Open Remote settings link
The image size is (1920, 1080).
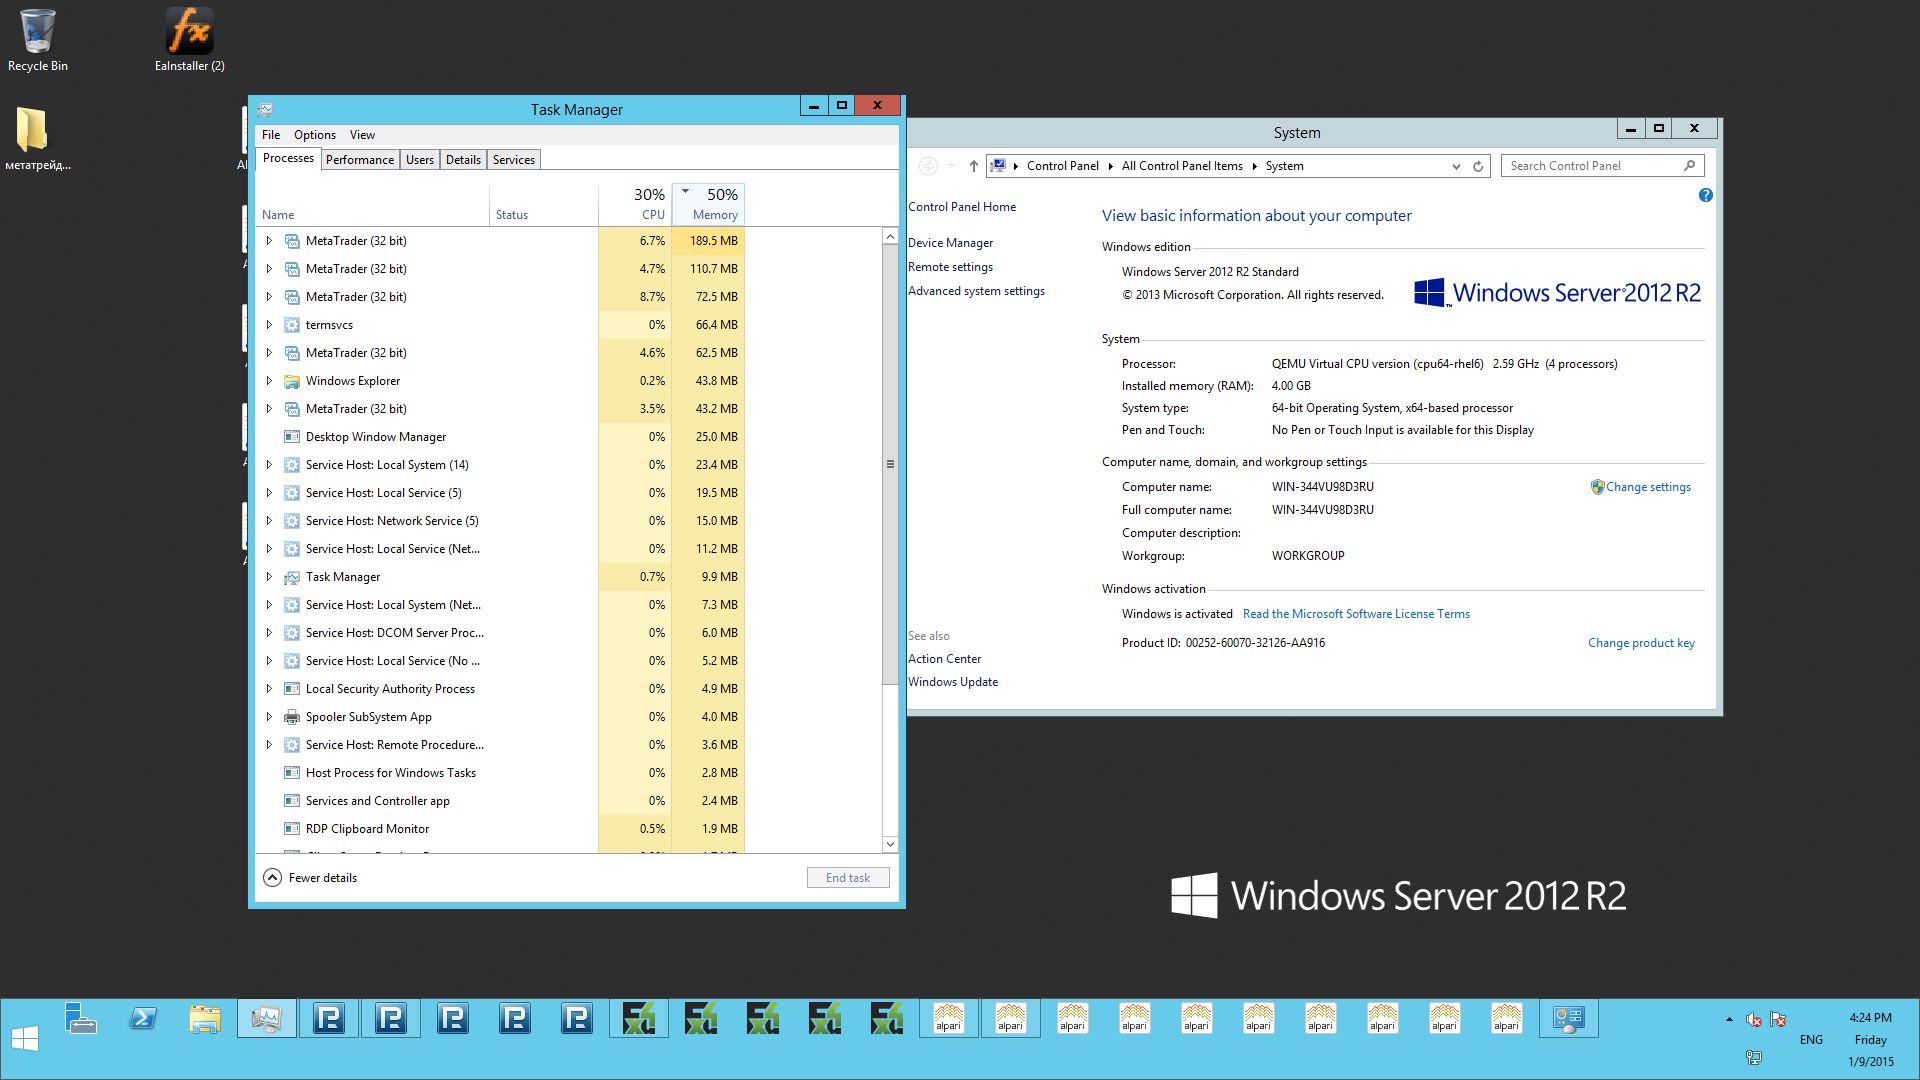coord(950,267)
